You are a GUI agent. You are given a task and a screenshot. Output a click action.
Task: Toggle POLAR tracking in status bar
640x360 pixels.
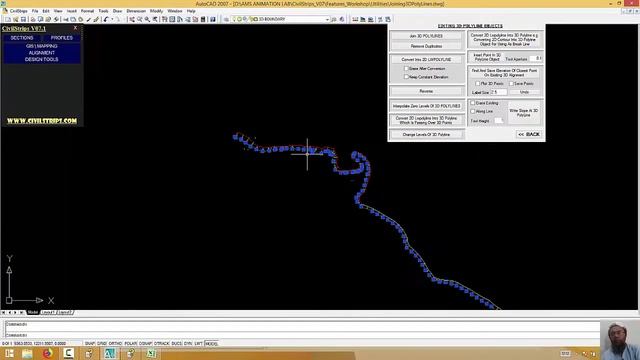coord(130,344)
